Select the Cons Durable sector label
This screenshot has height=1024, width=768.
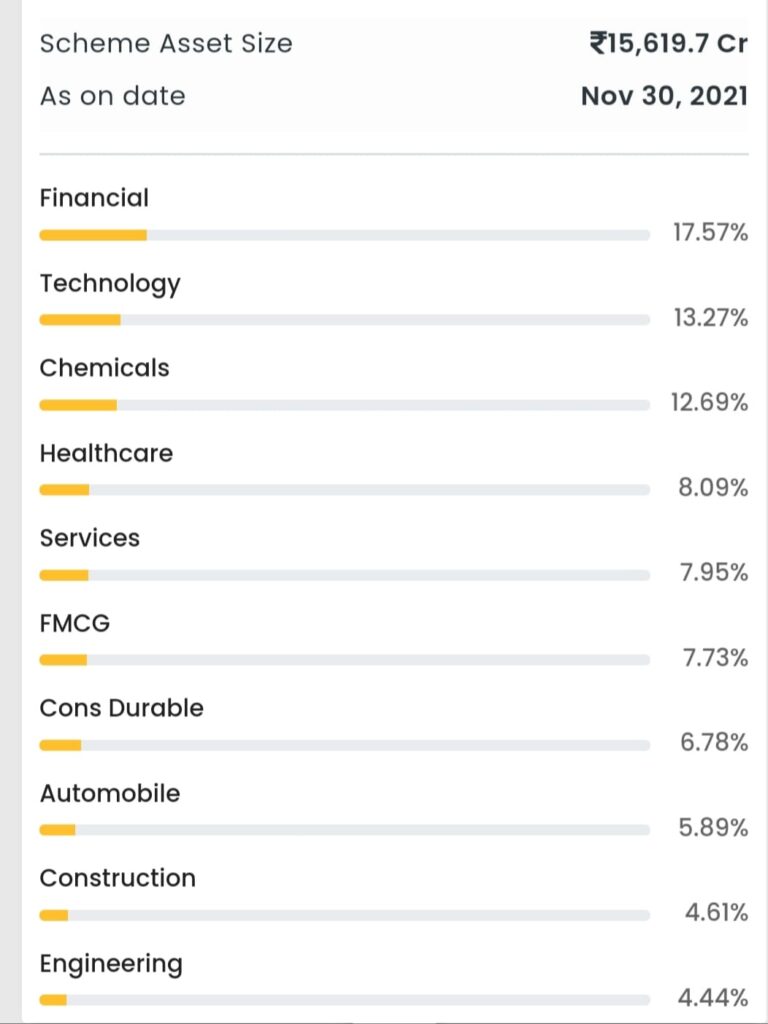pyautogui.click(x=121, y=708)
